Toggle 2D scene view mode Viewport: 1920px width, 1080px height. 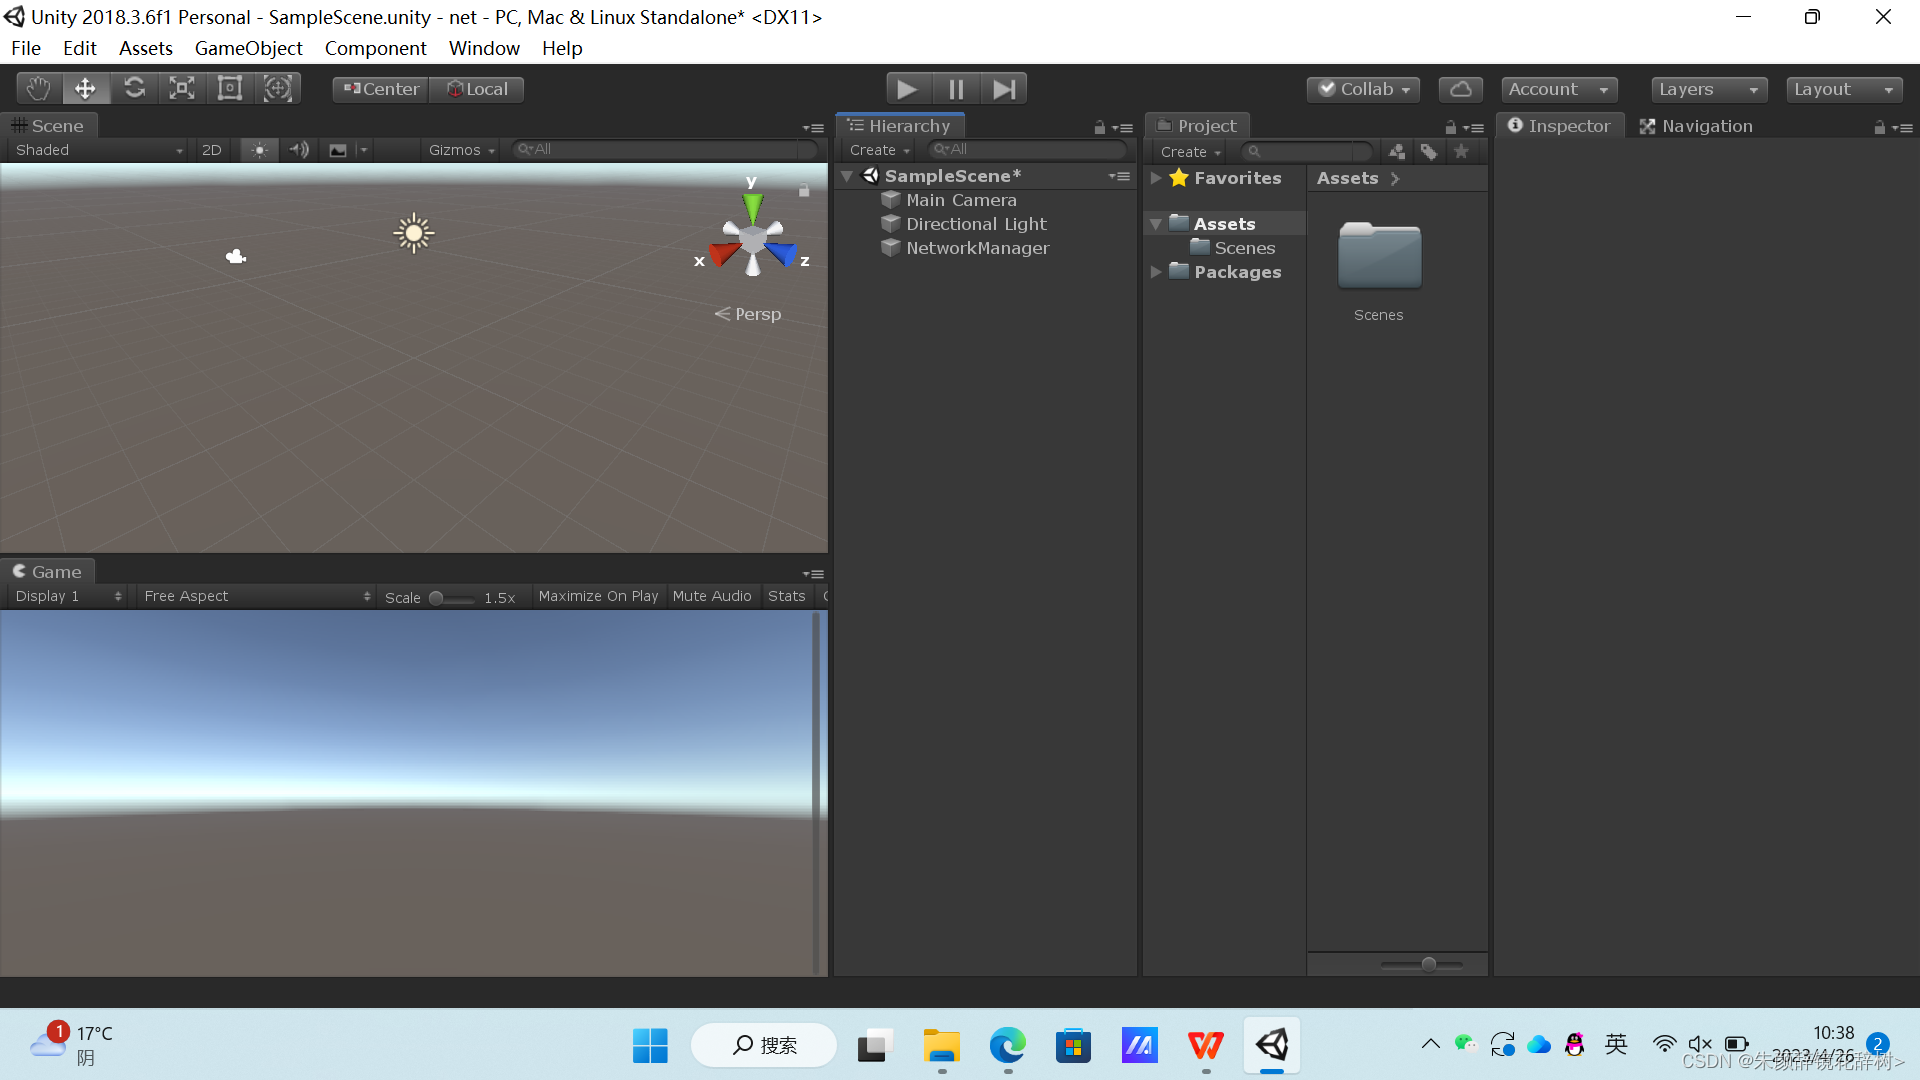coord(211,150)
